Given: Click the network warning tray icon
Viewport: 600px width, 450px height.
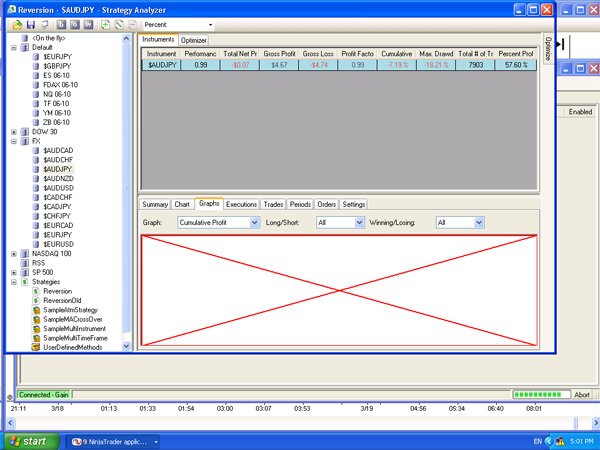Looking at the screenshot, I should point(560,442).
